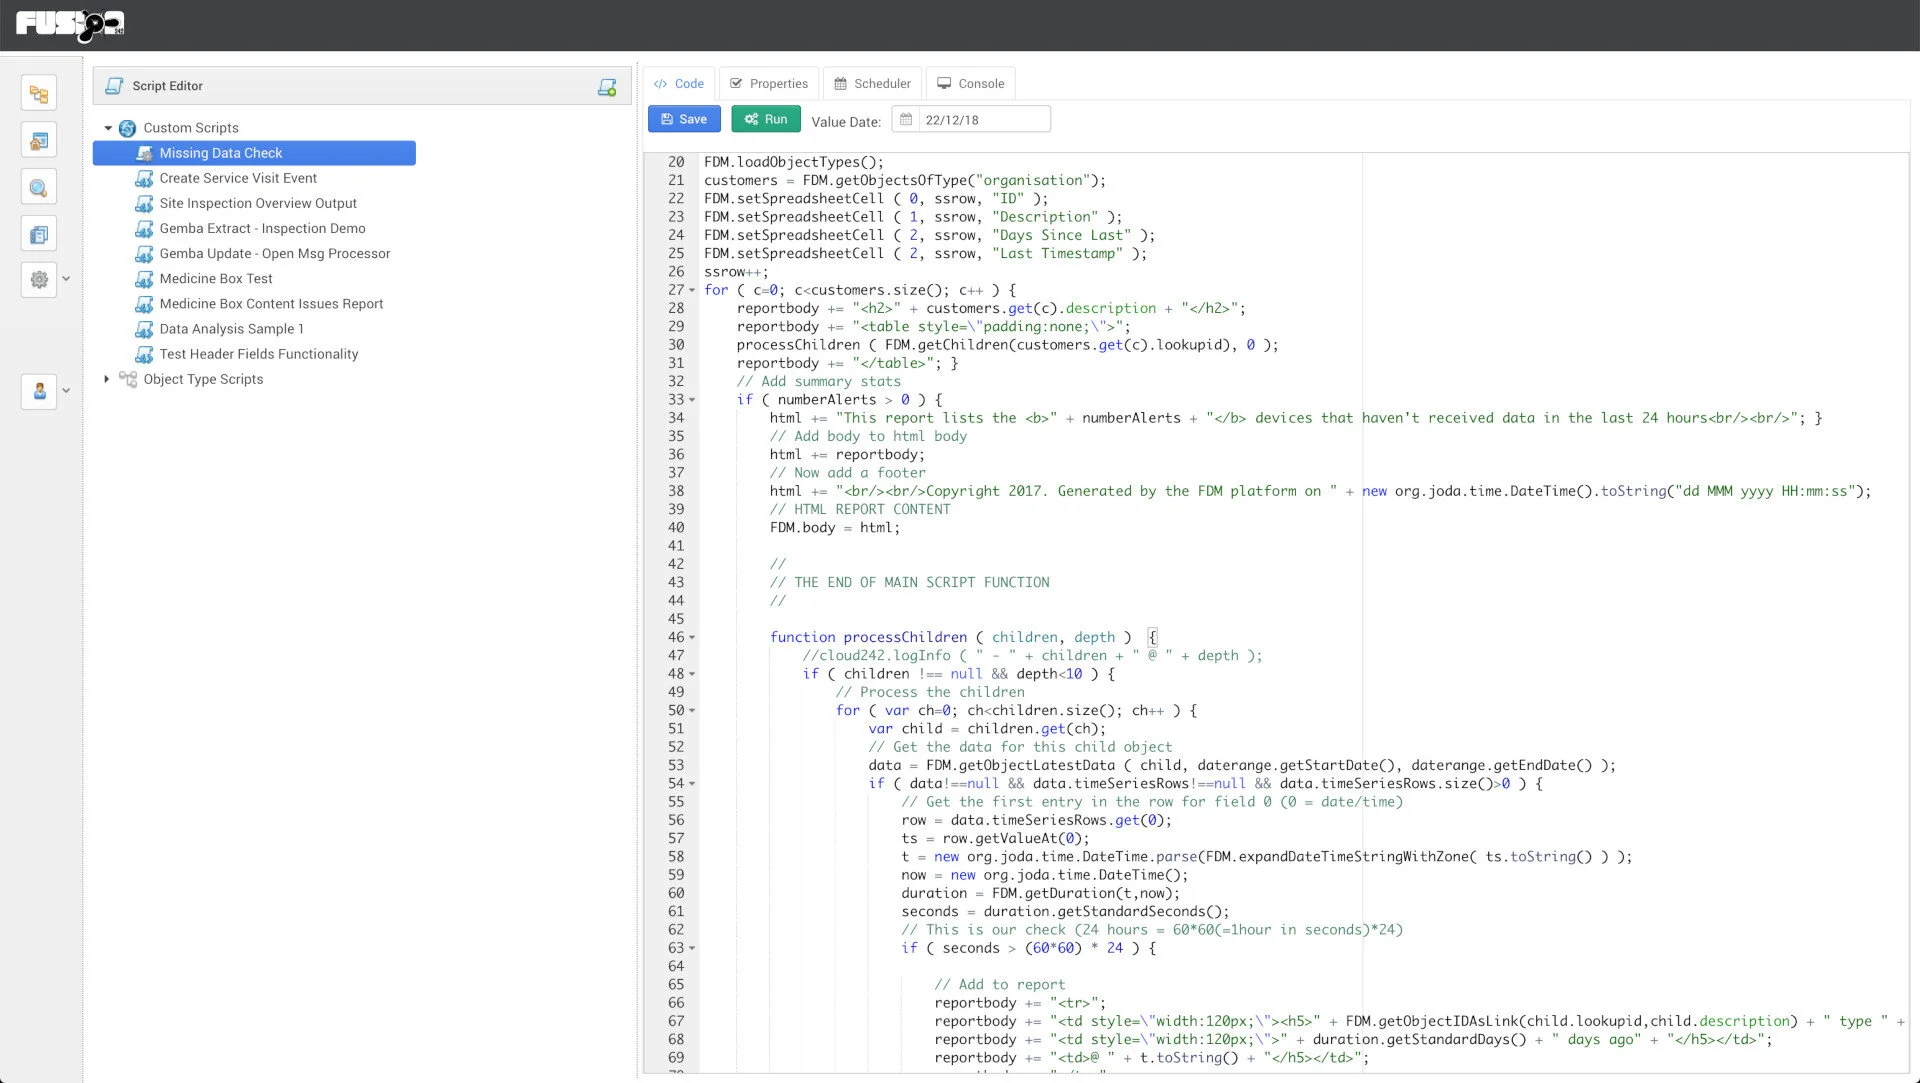Click the magnifier search sidebar icon
The image size is (1920, 1083).
tap(39, 188)
